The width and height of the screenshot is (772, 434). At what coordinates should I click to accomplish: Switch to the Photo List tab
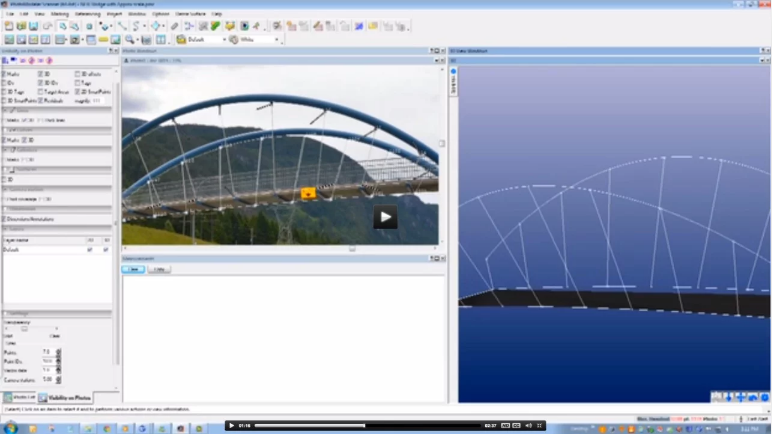[x=19, y=397]
